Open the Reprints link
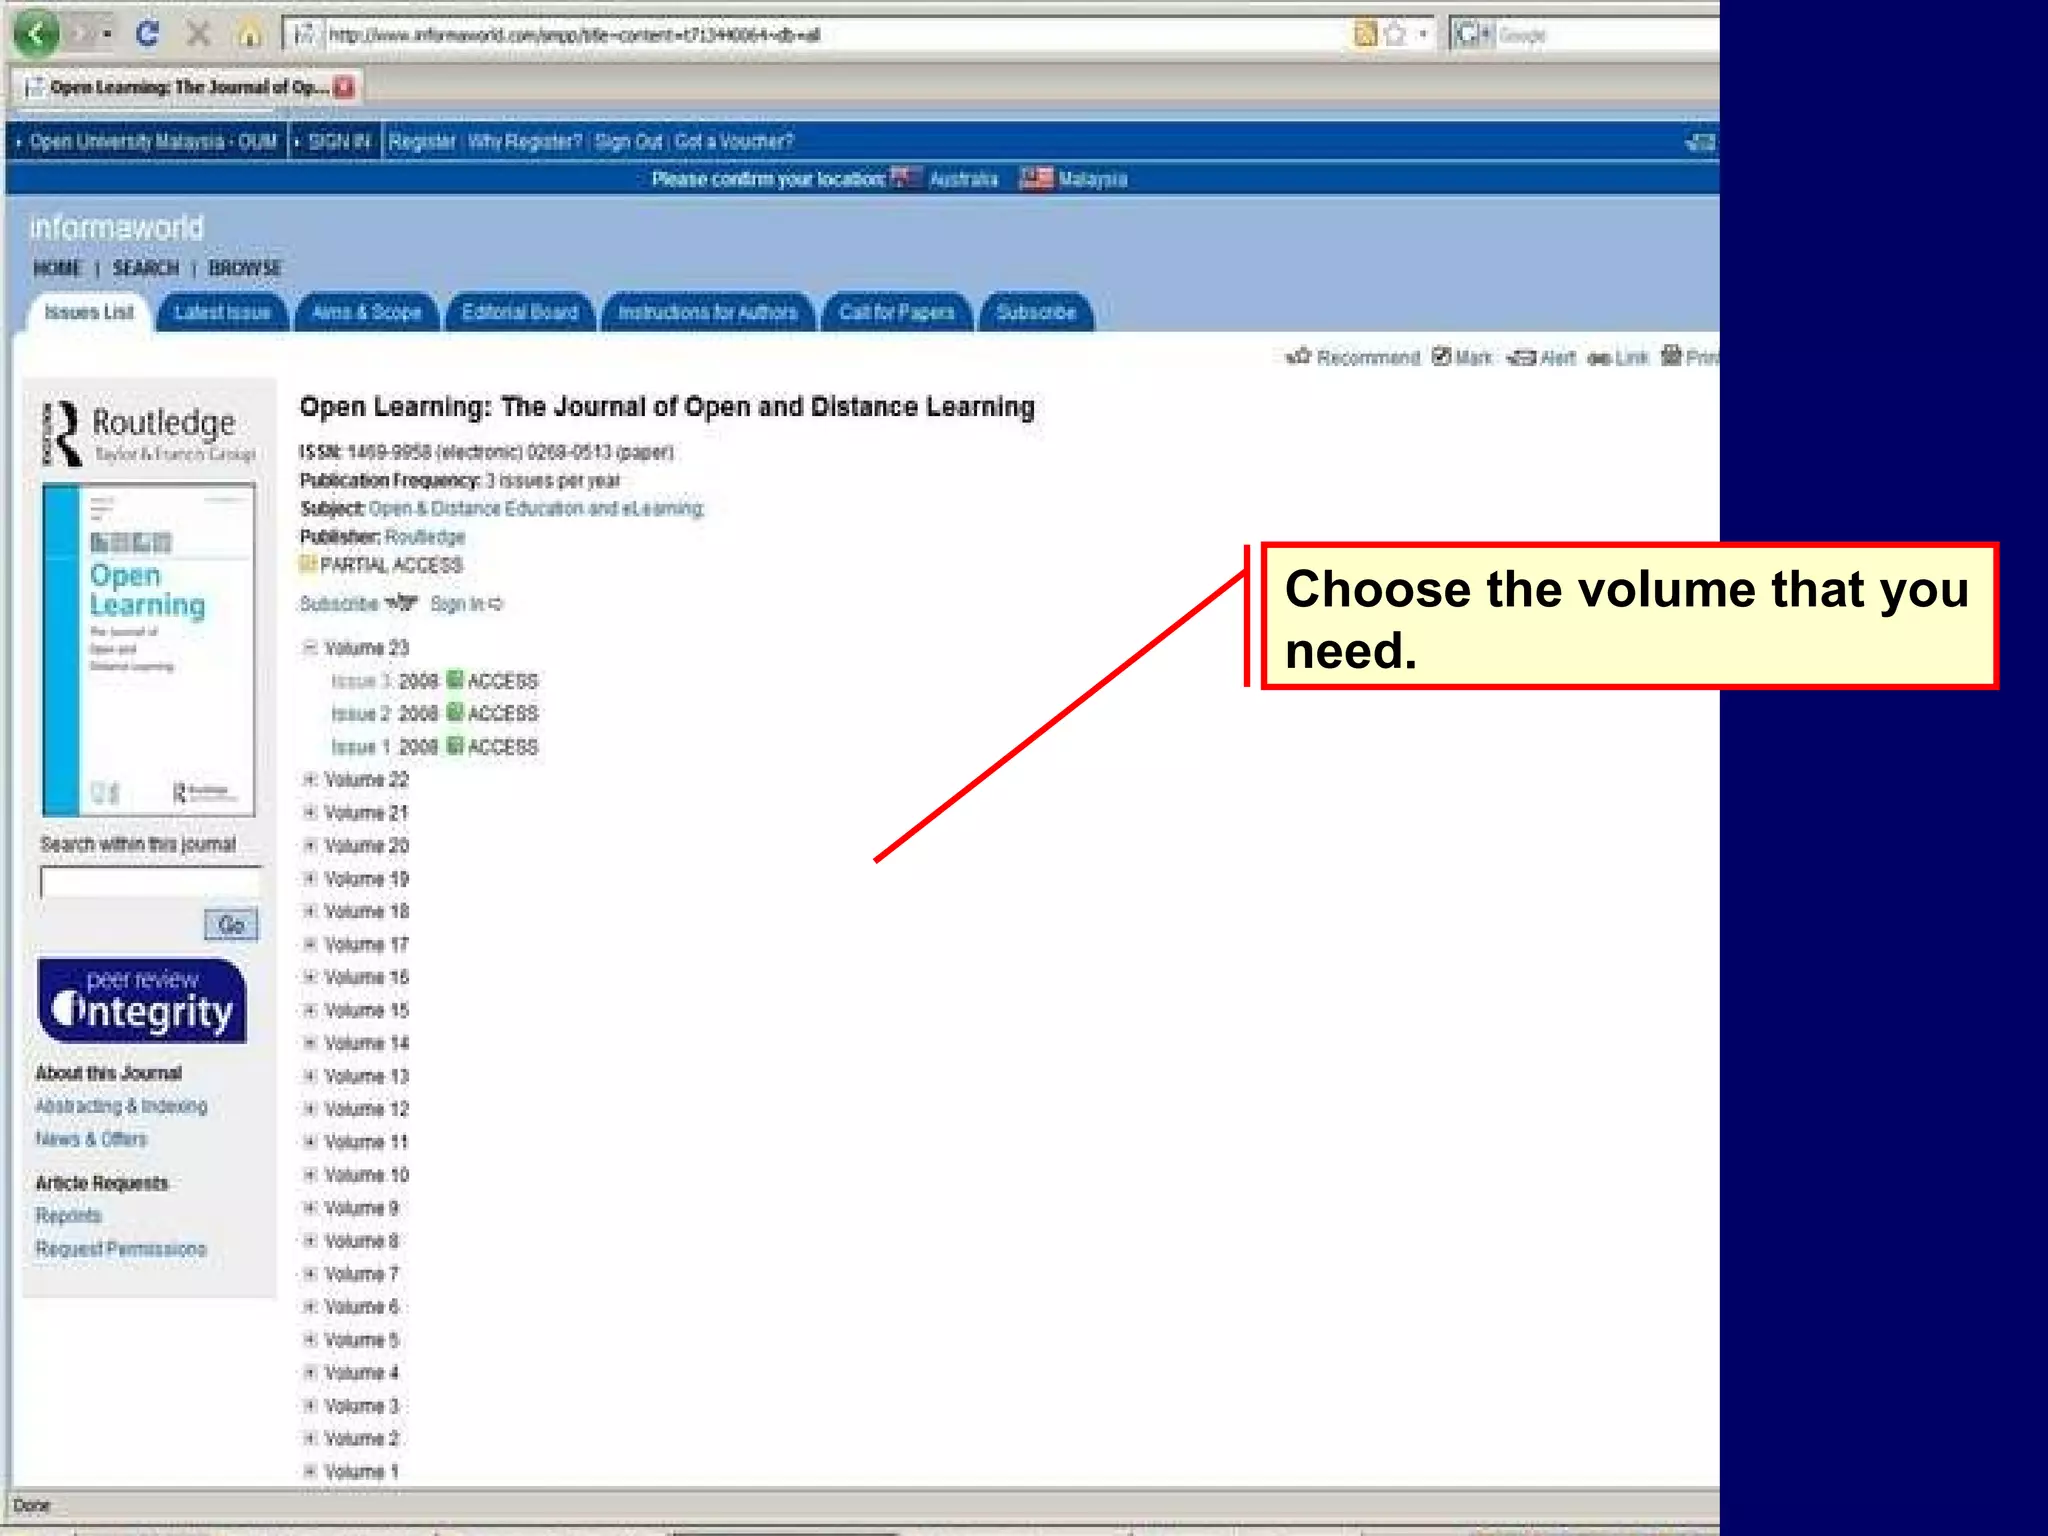 [68, 1215]
